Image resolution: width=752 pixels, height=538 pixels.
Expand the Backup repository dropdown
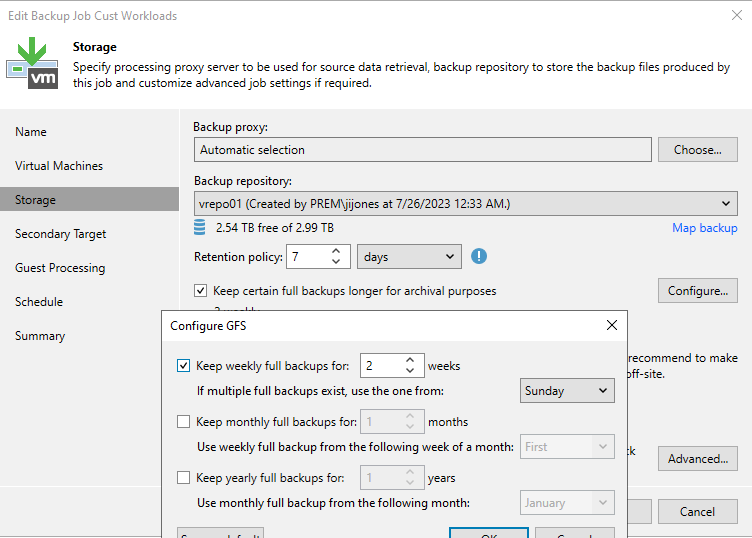465,204
